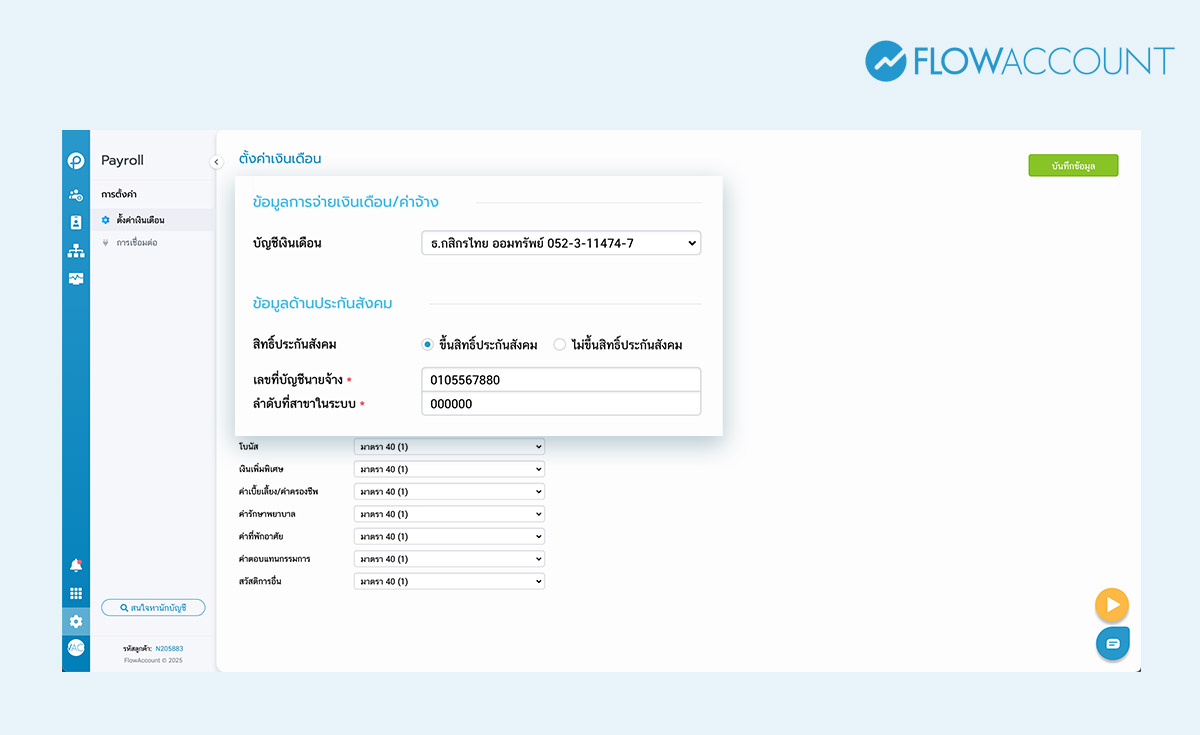
Task: Open the monitor report icon in sidebar
Action: tap(76, 279)
